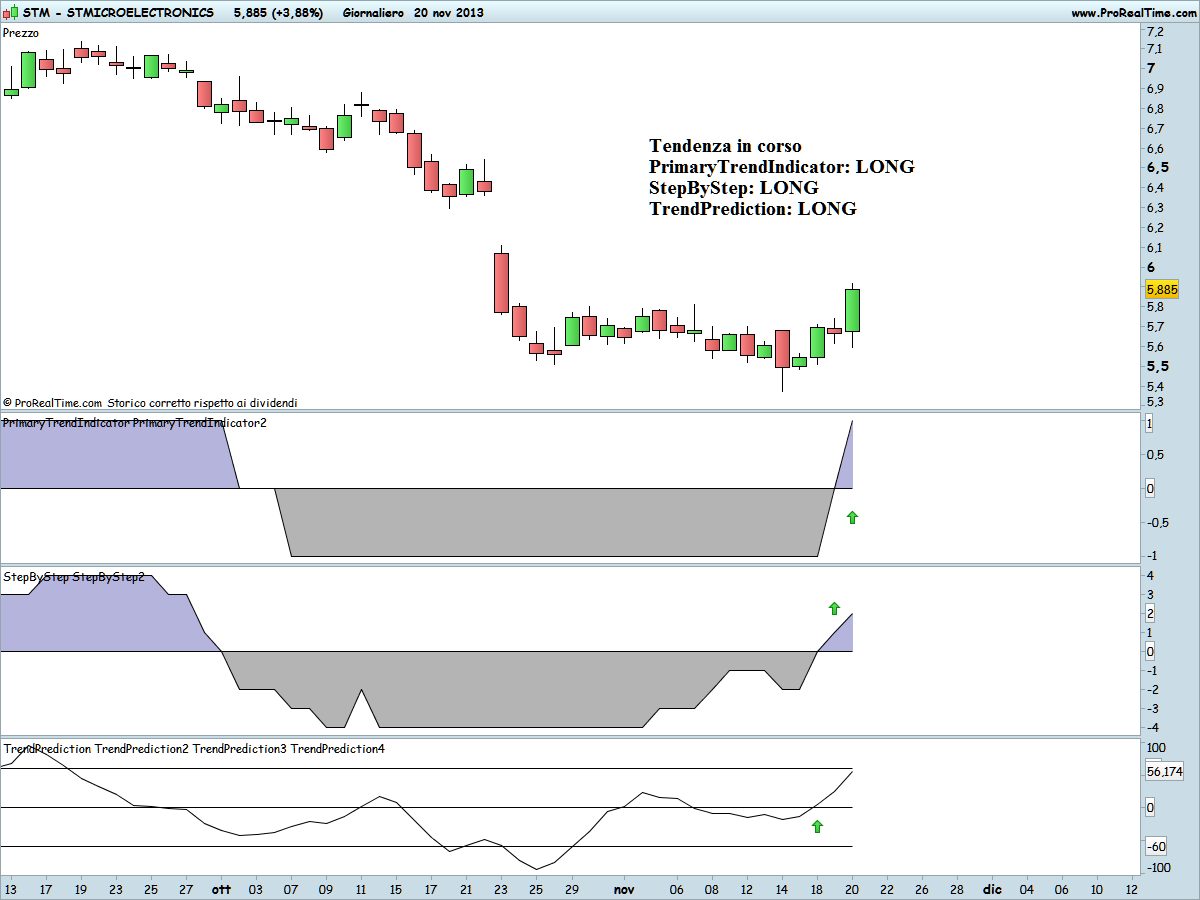
Task: Click the 20 nov 2013 date in header
Action: (449, 12)
